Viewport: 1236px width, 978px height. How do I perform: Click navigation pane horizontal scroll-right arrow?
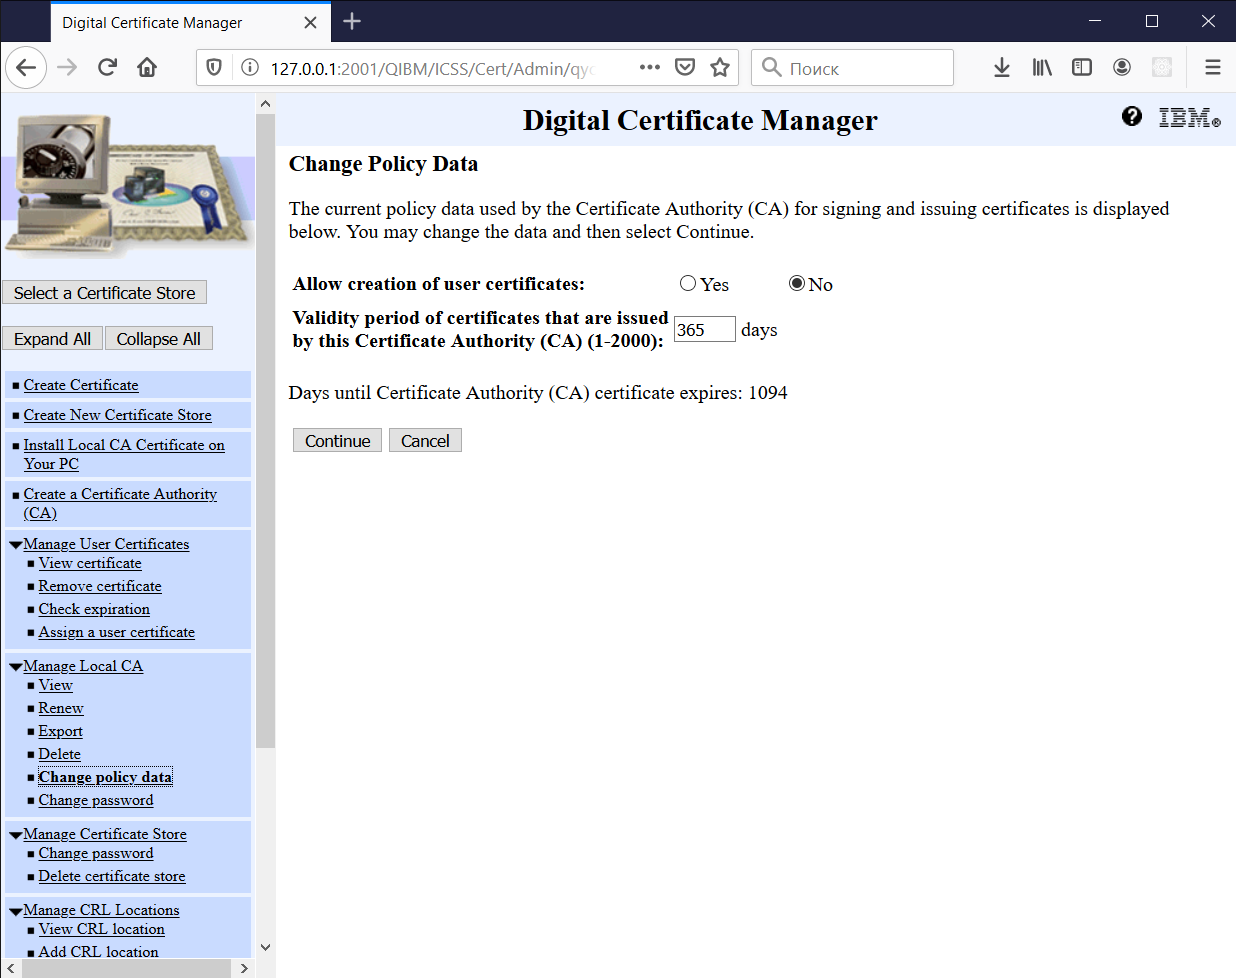[244, 968]
